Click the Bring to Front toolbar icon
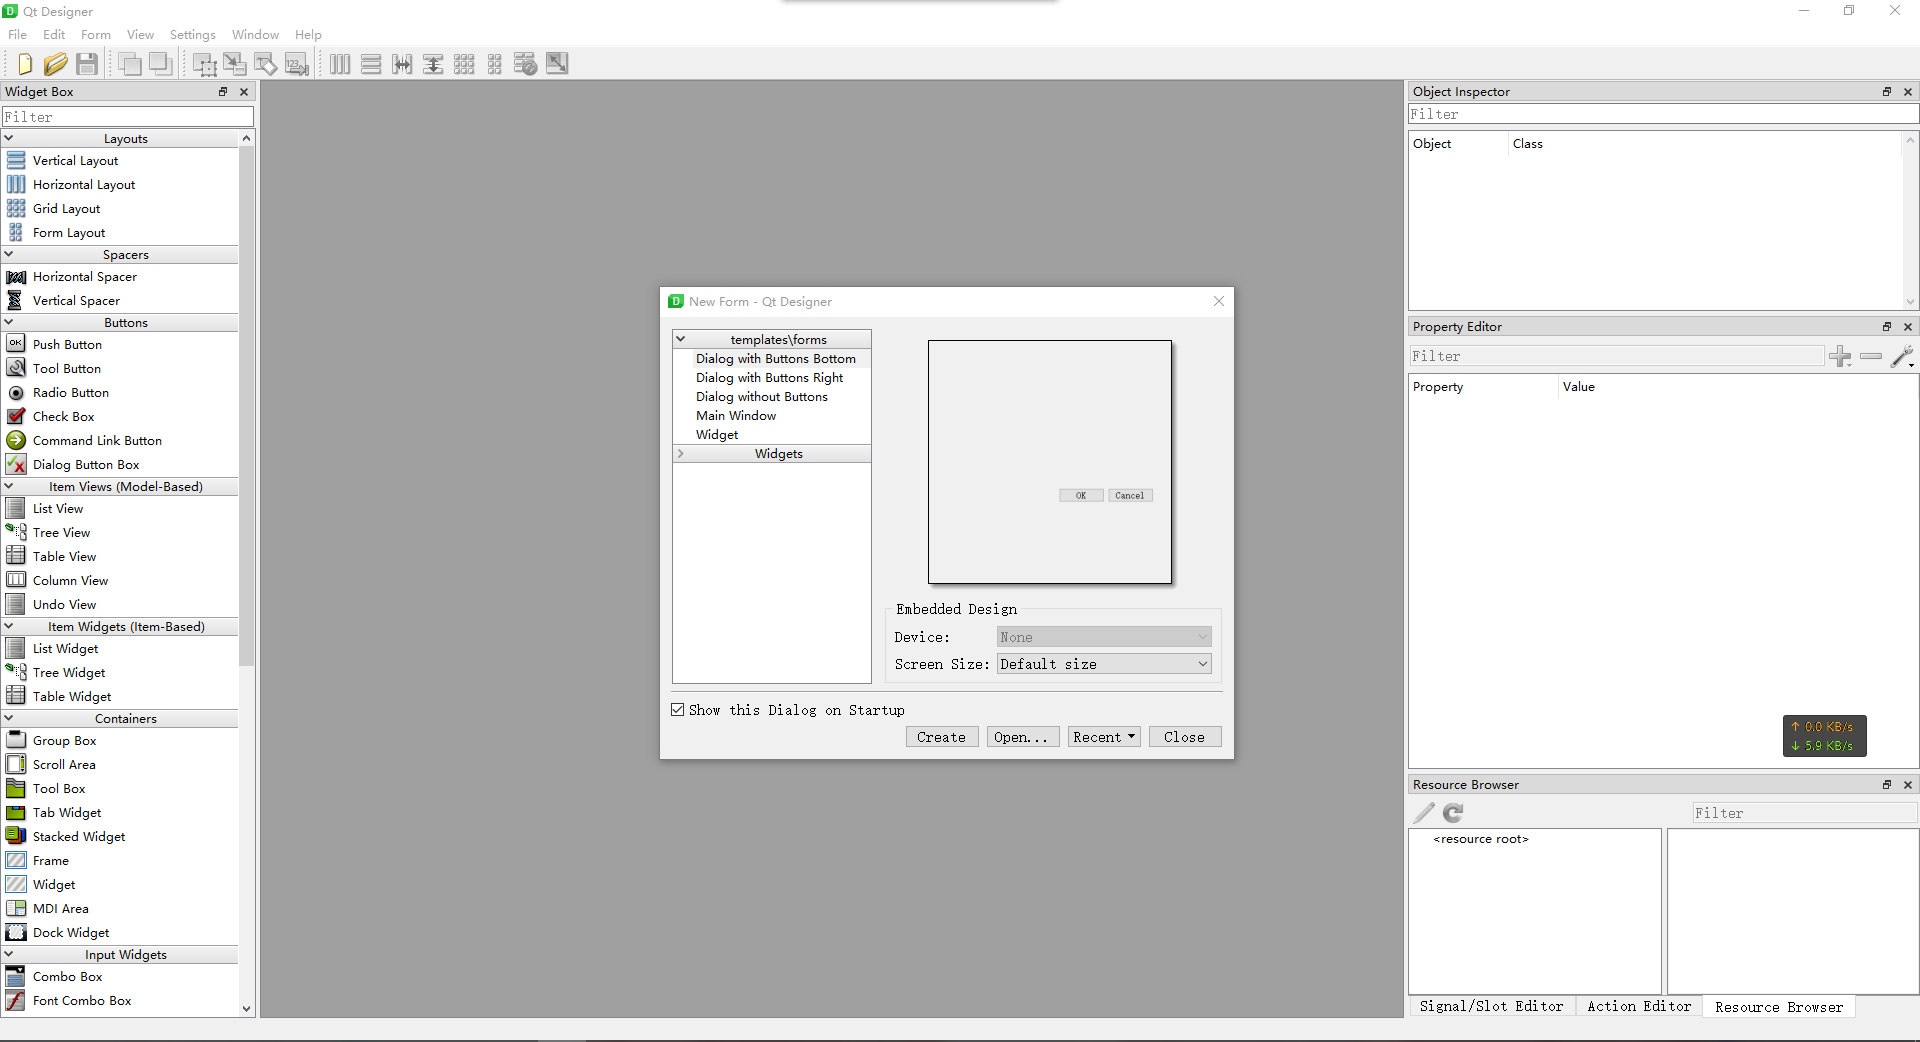The height and width of the screenshot is (1042, 1920). (x=129, y=64)
